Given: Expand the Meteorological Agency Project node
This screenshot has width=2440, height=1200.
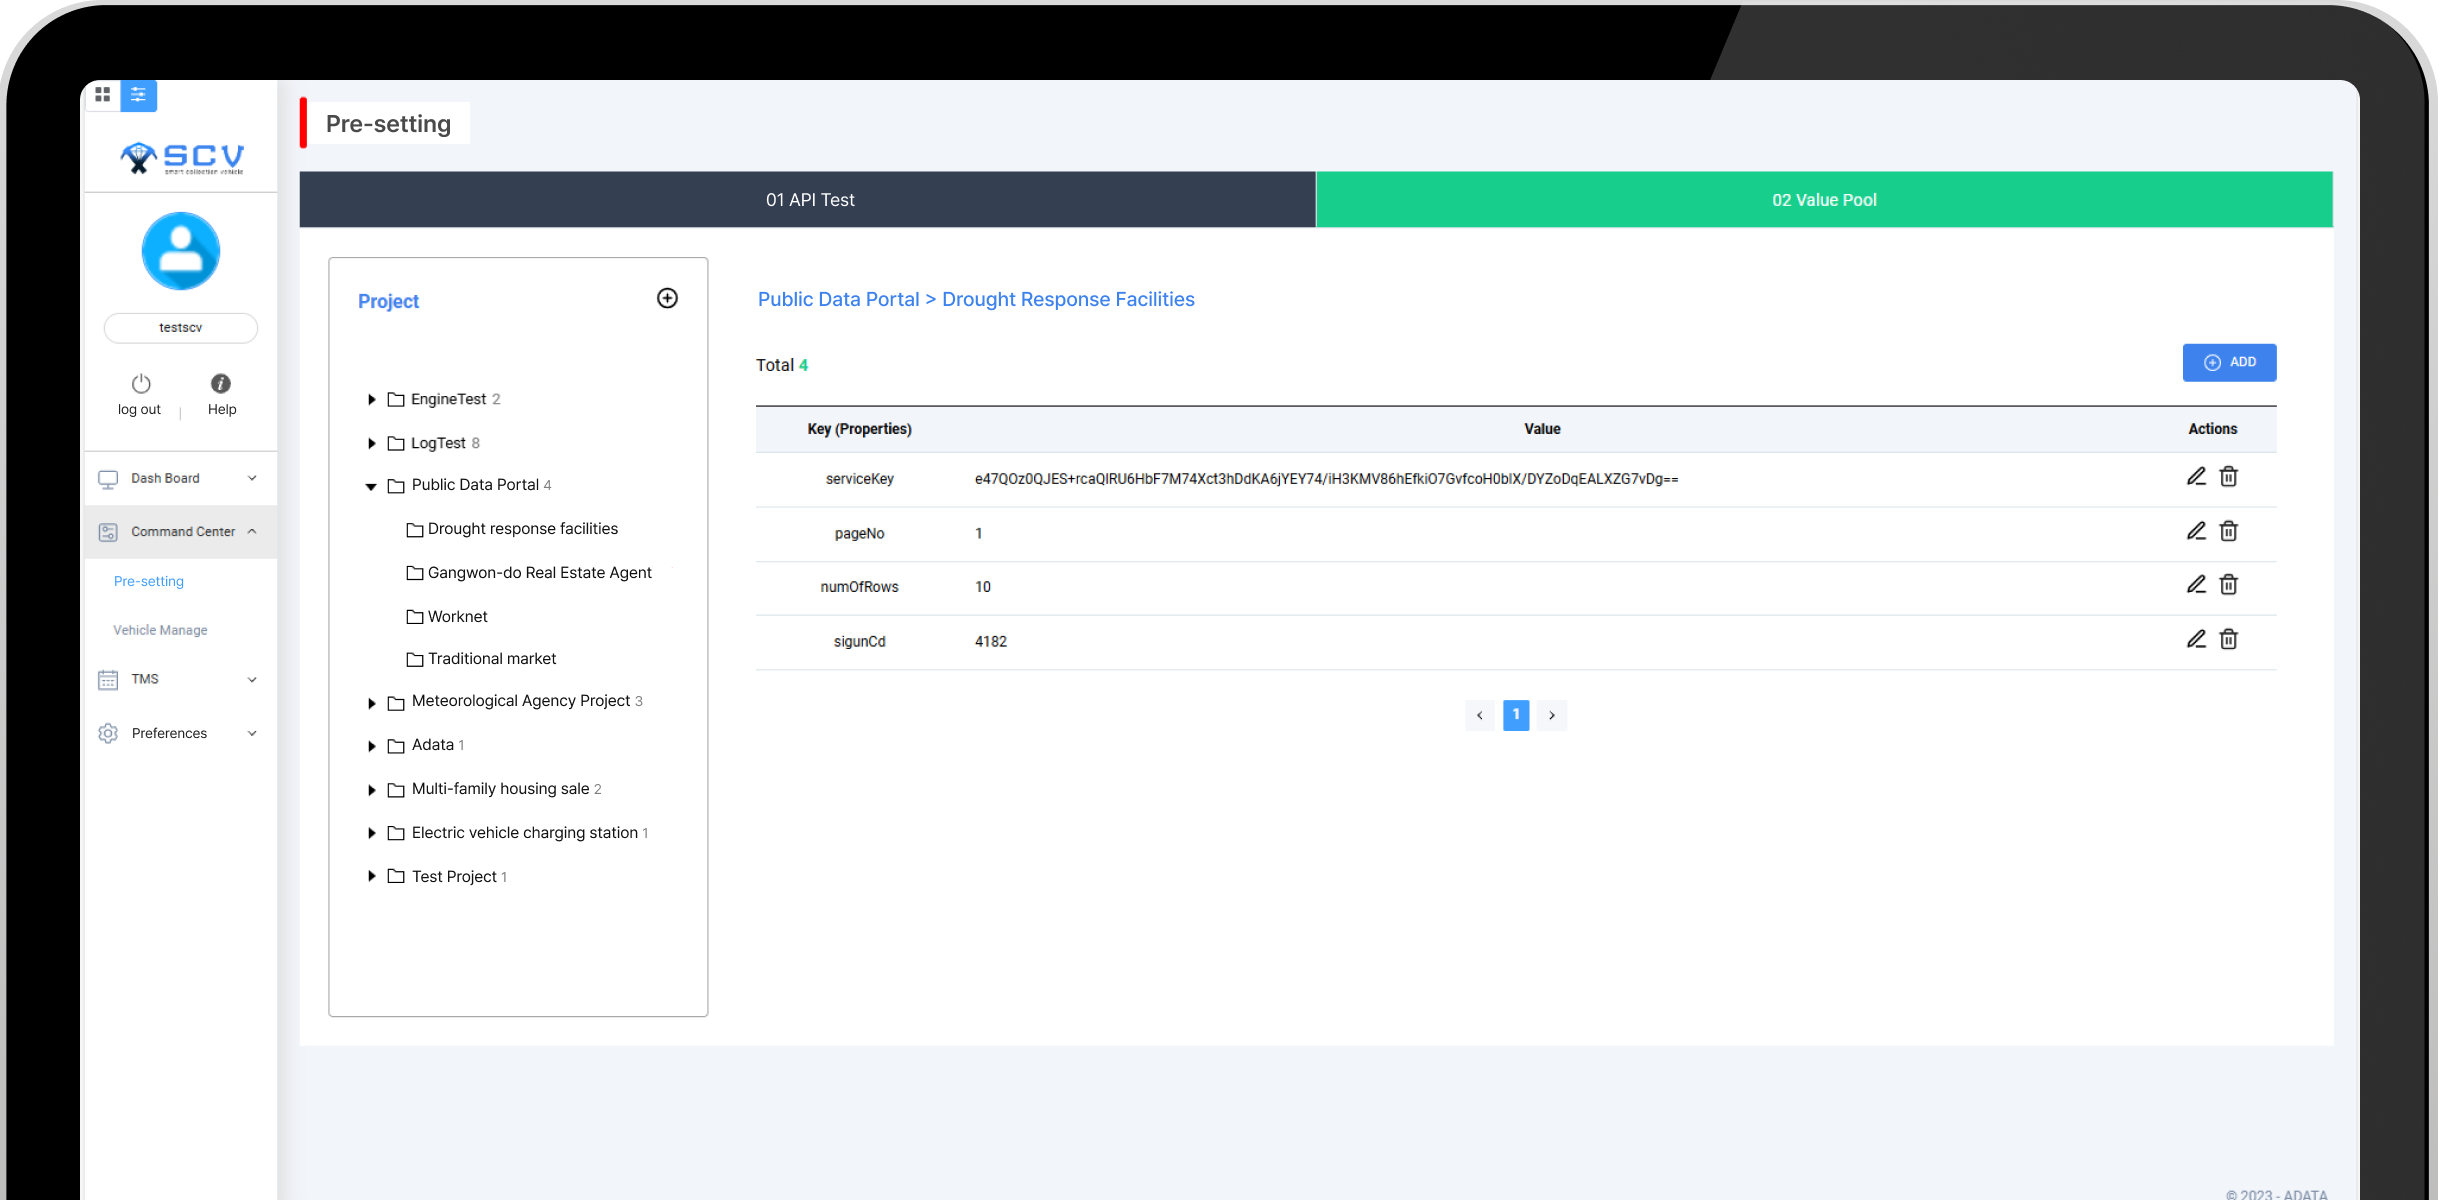Looking at the screenshot, I should [x=371, y=703].
